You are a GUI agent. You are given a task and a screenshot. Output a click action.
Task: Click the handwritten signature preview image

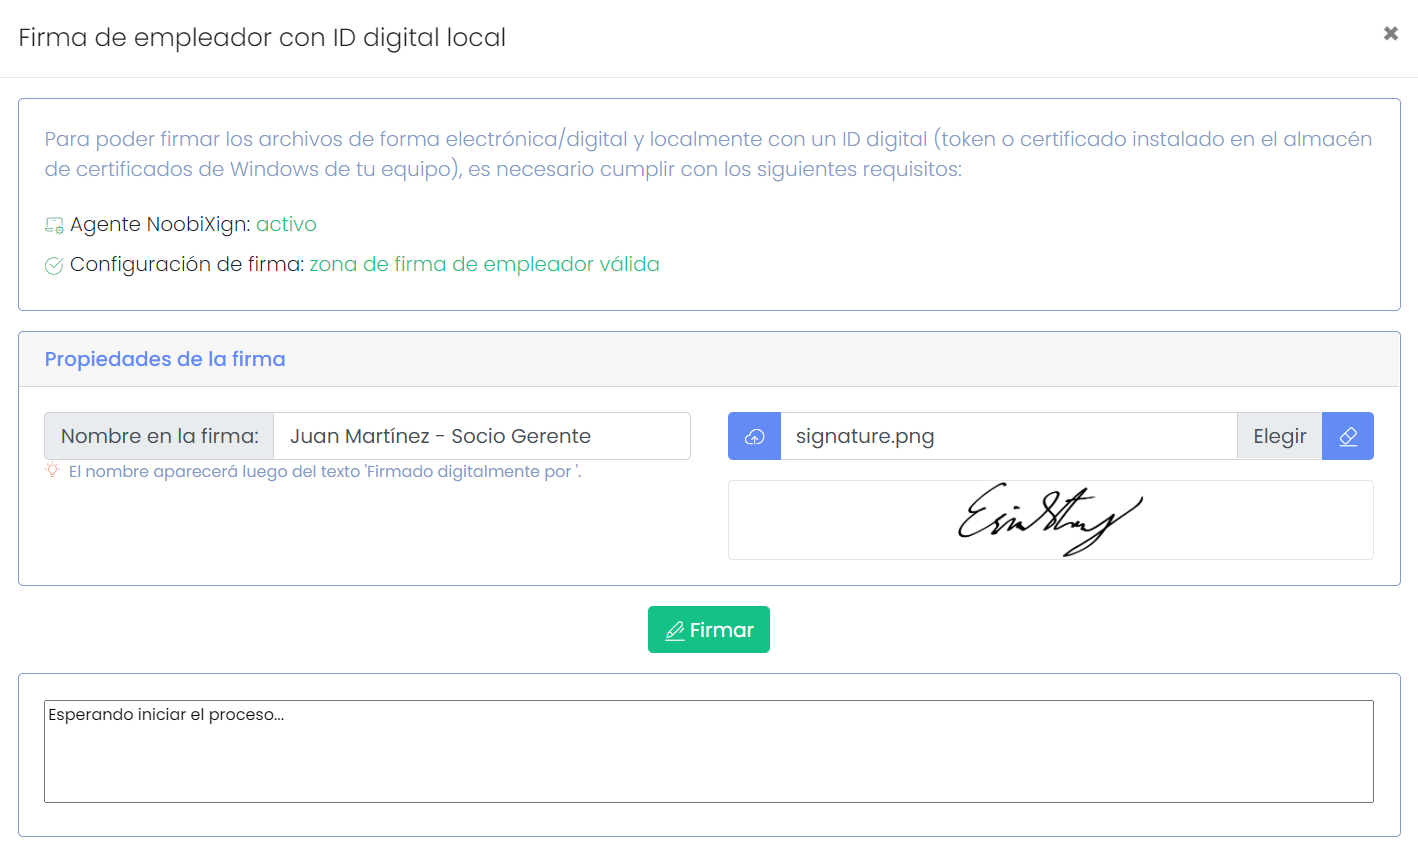pyautogui.click(x=1050, y=519)
